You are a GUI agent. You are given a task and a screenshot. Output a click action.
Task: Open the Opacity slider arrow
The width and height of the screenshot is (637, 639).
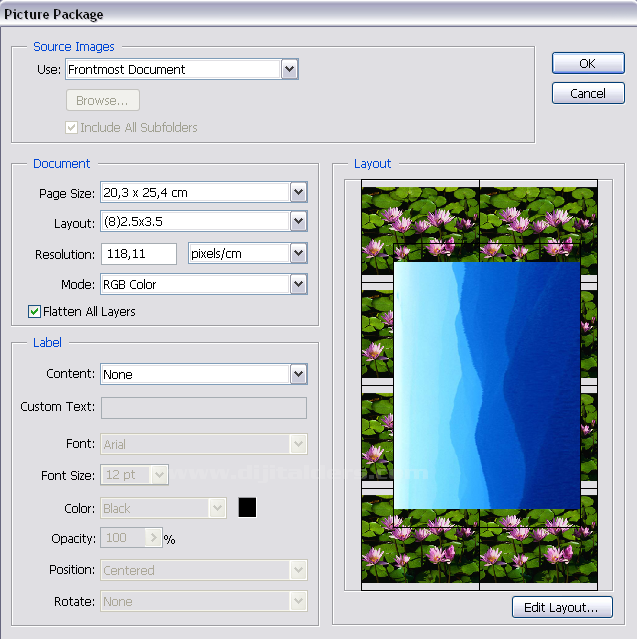154,538
